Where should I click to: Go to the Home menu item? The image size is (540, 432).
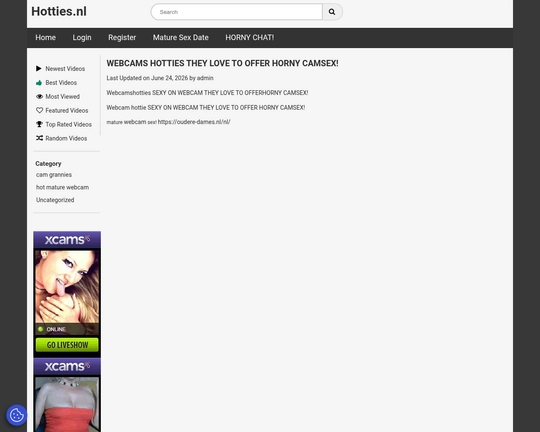point(45,38)
